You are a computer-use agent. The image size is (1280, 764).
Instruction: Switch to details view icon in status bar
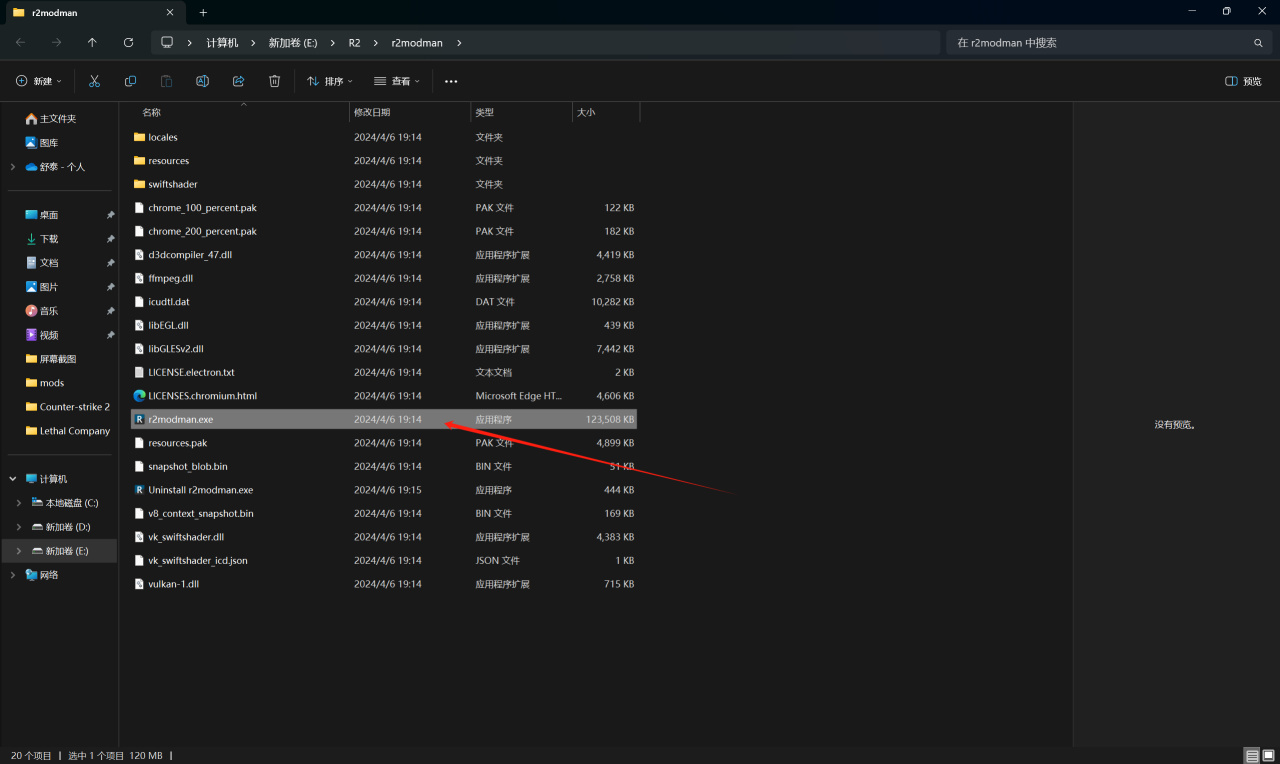[1252, 755]
